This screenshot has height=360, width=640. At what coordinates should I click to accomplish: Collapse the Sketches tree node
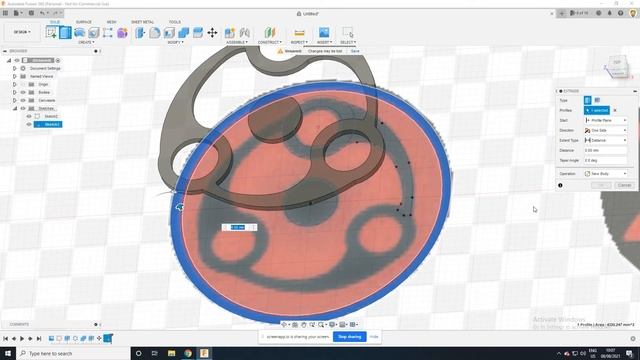(15, 108)
